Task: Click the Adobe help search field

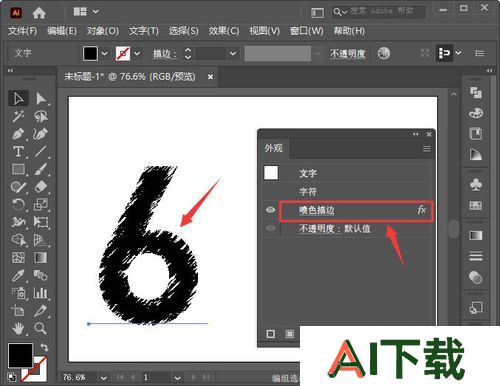Action: coord(379,12)
